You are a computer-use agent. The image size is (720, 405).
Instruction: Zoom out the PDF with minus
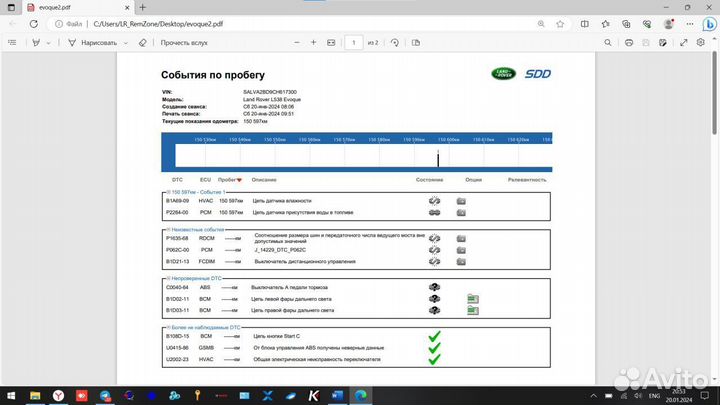297,43
